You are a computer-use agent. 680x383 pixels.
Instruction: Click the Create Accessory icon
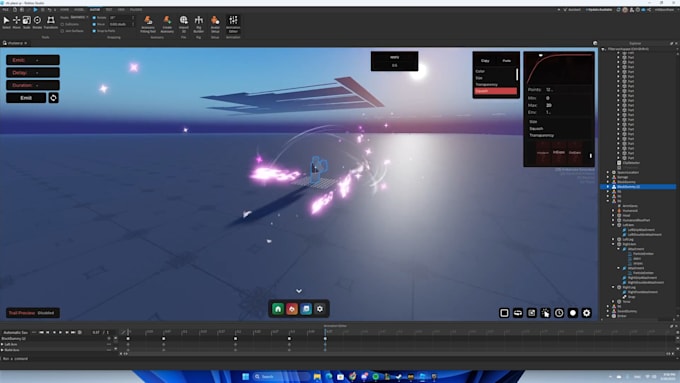pos(167,24)
